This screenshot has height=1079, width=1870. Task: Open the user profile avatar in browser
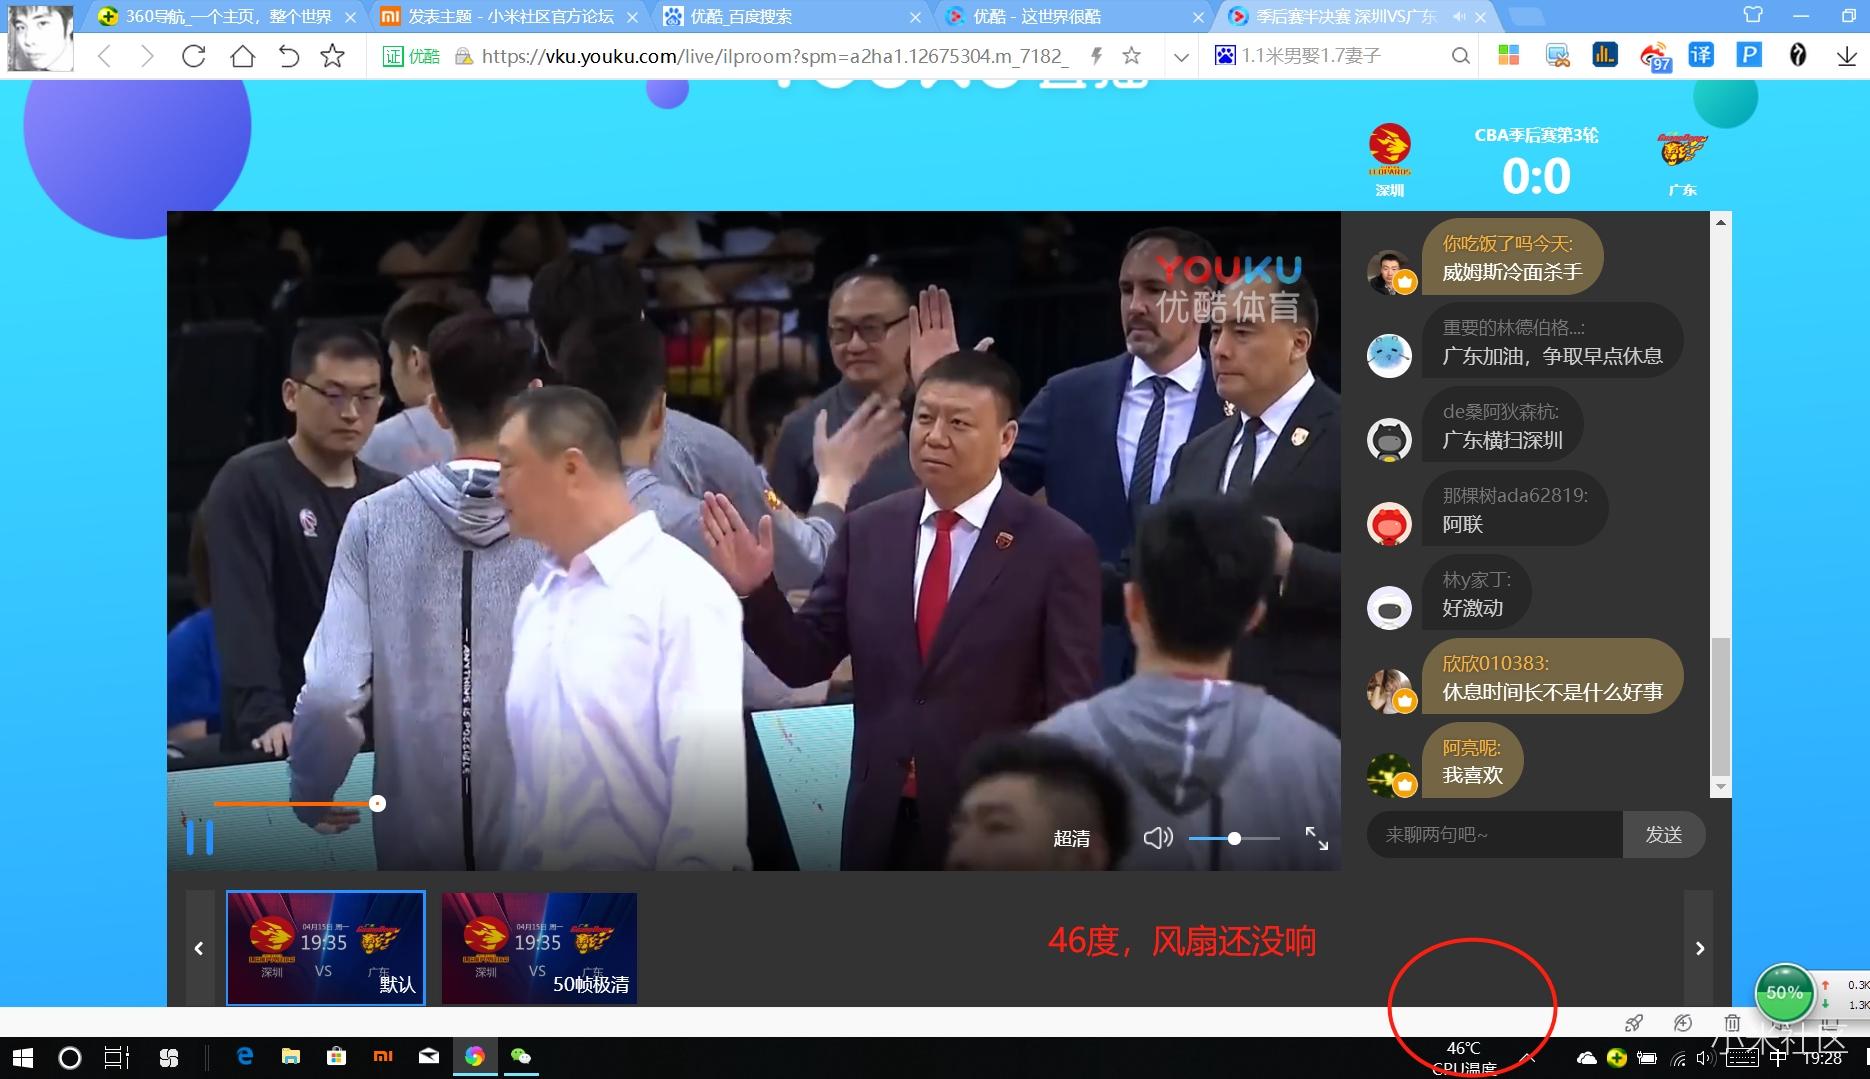40,39
